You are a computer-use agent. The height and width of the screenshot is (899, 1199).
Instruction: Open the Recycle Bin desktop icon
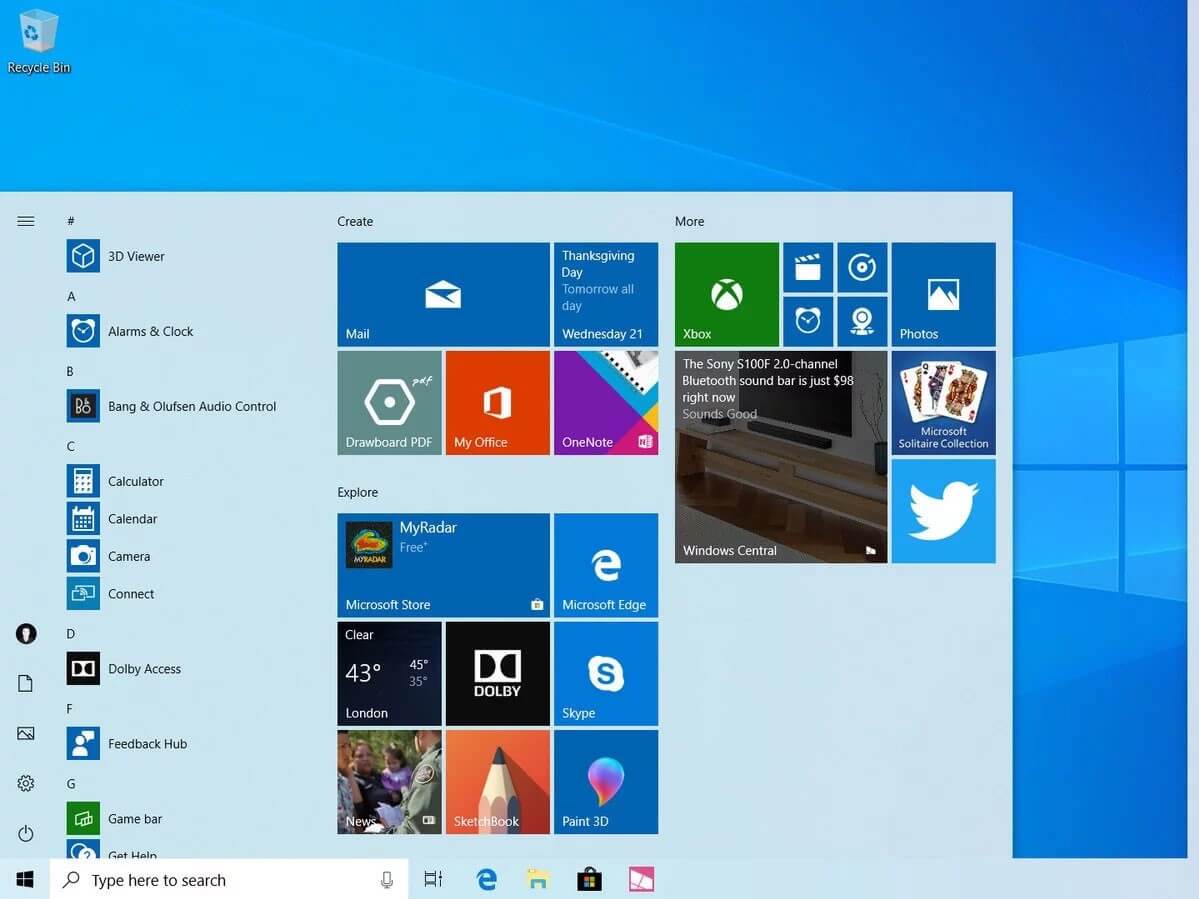(38, 42)
